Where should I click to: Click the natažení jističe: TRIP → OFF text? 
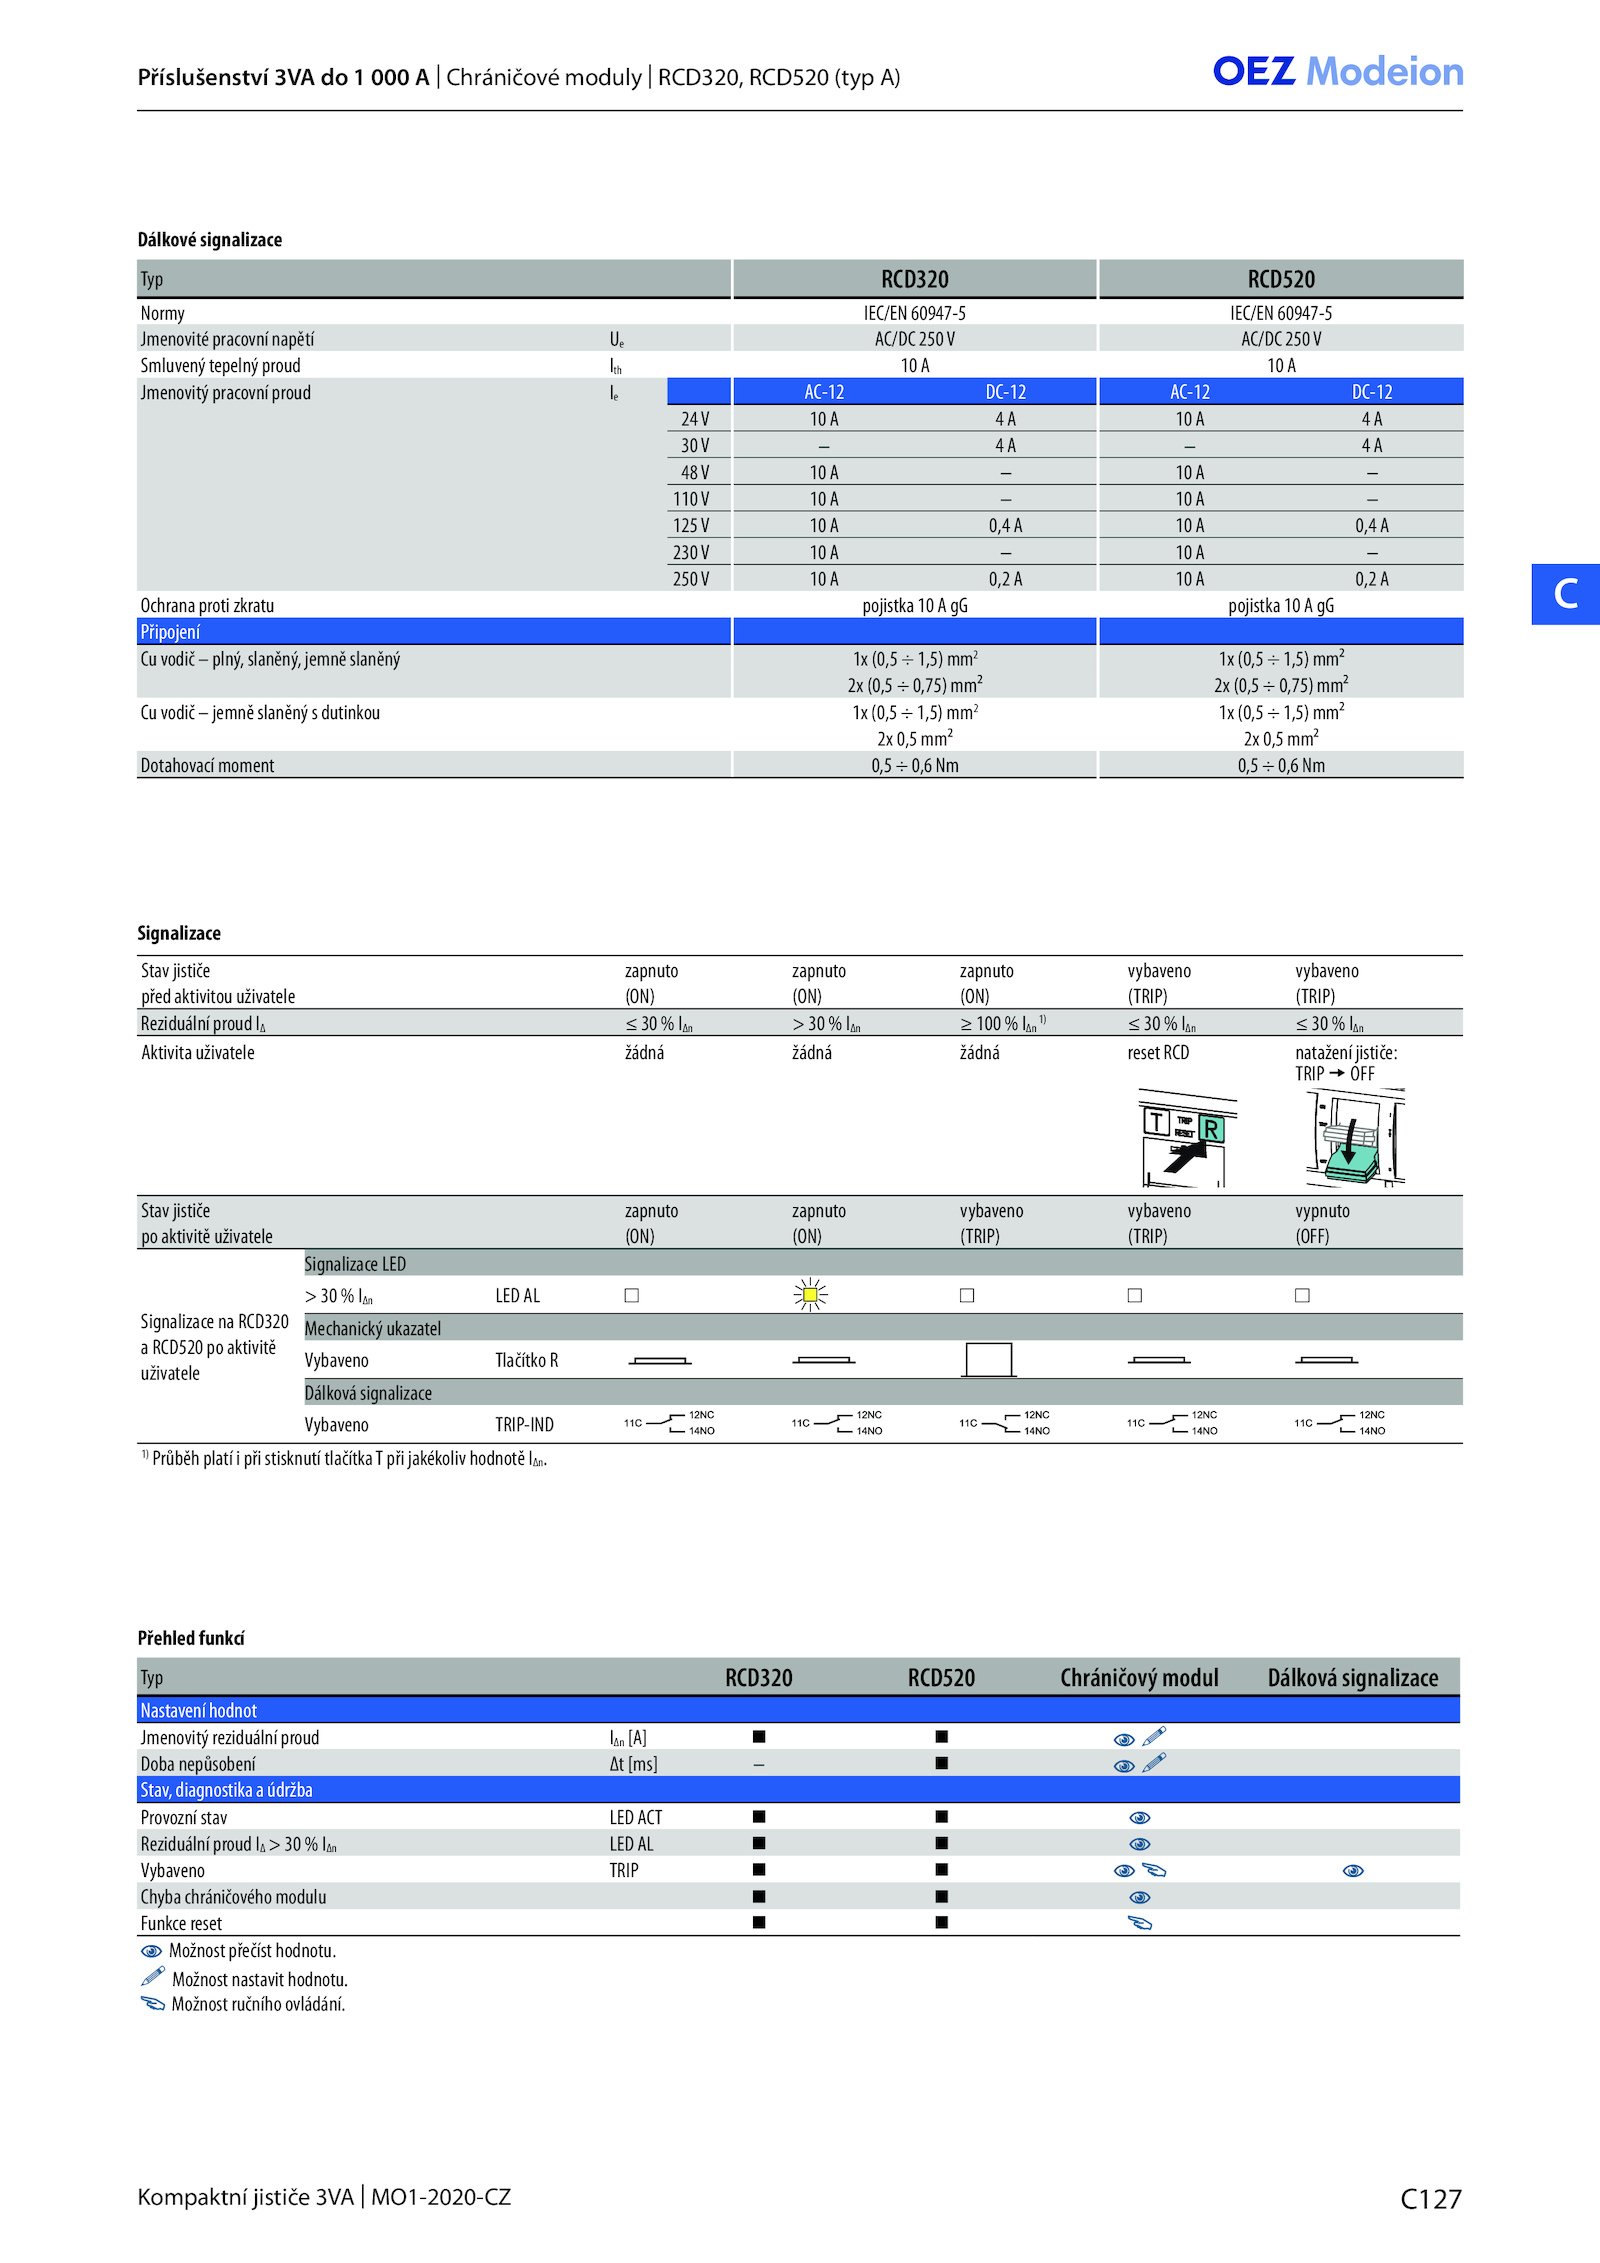1346,1063
